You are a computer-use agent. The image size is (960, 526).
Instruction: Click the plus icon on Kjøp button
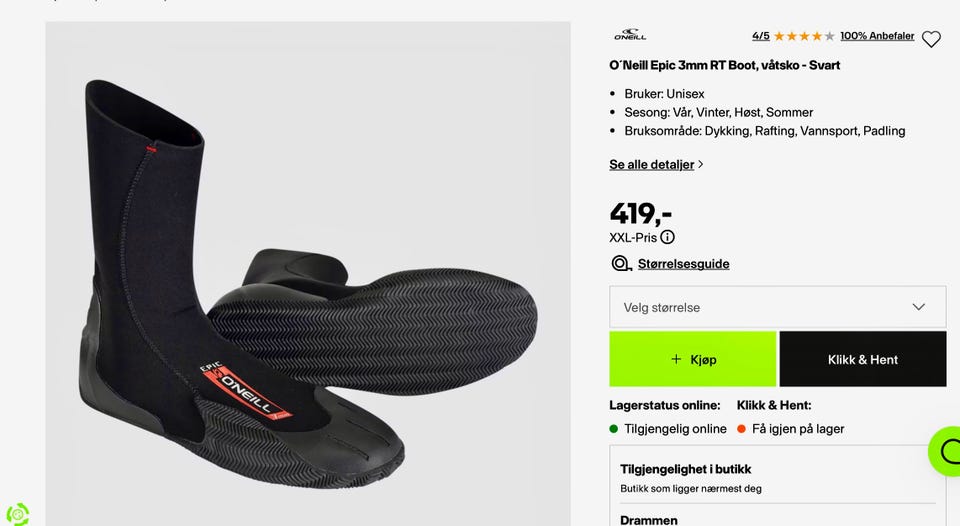click(x=676, y=359)
